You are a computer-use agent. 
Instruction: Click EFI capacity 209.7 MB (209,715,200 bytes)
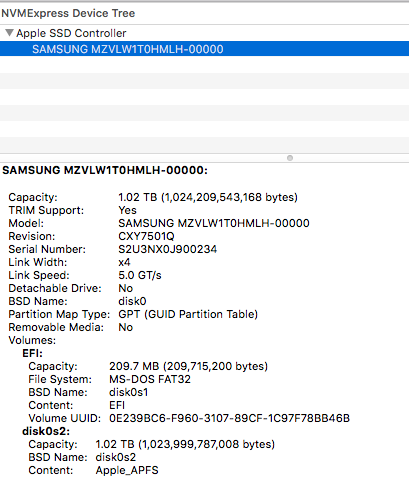coord(189,366)
